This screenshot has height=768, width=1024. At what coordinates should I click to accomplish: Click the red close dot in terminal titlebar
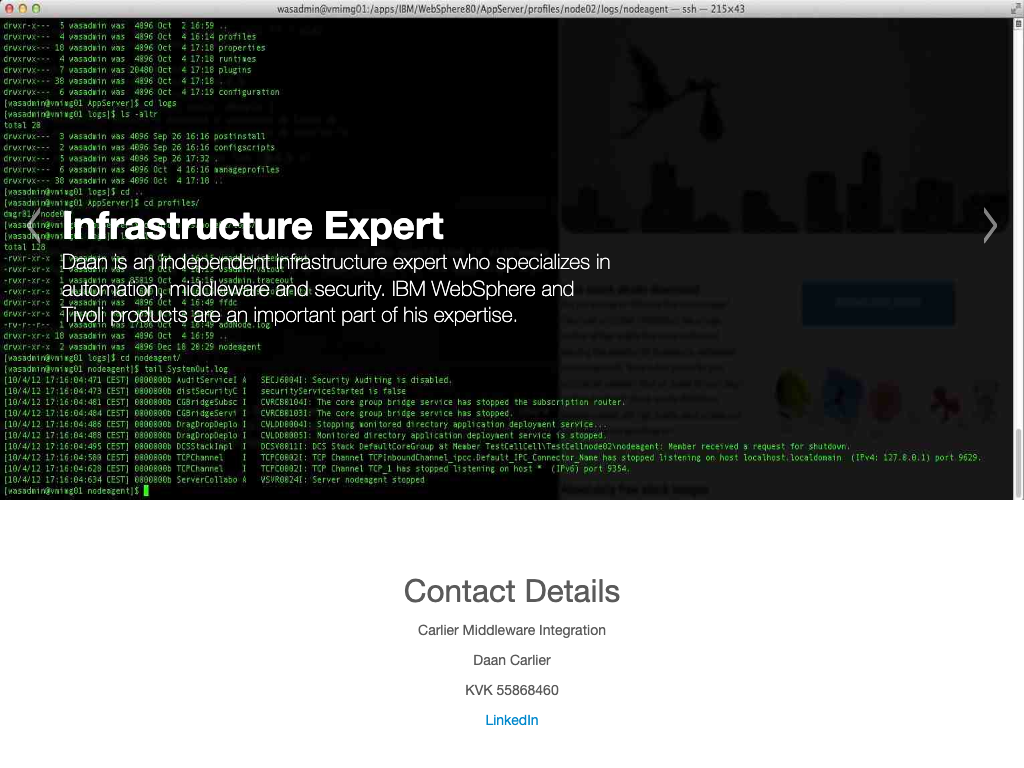pyautogui.click(x=9, y=8)
